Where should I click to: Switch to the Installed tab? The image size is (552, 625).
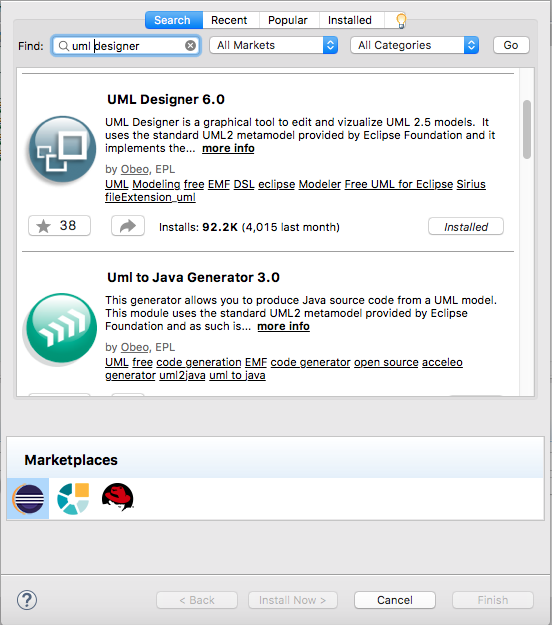coord(350,20)
